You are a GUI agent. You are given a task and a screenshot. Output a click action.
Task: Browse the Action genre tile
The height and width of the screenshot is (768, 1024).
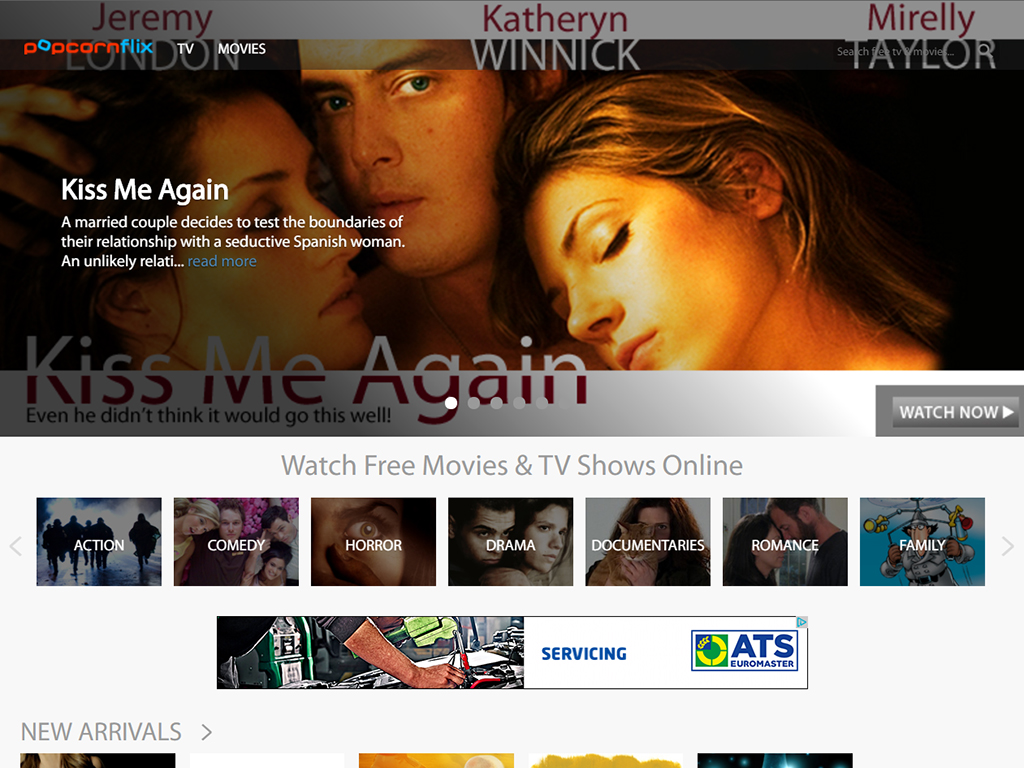pos(99,542)
